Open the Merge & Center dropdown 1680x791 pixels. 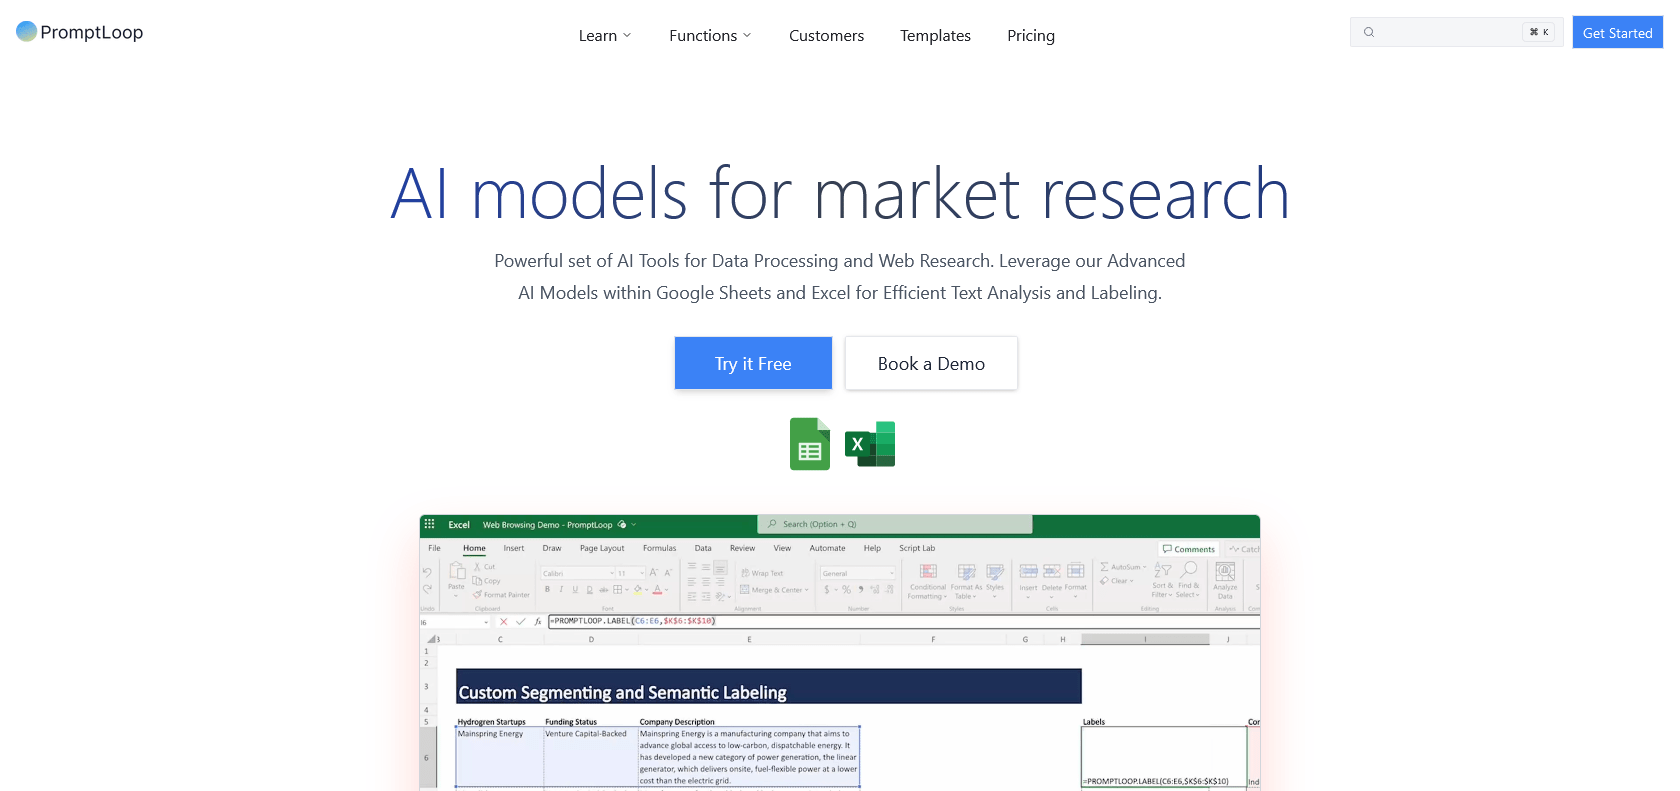(807, 590)
